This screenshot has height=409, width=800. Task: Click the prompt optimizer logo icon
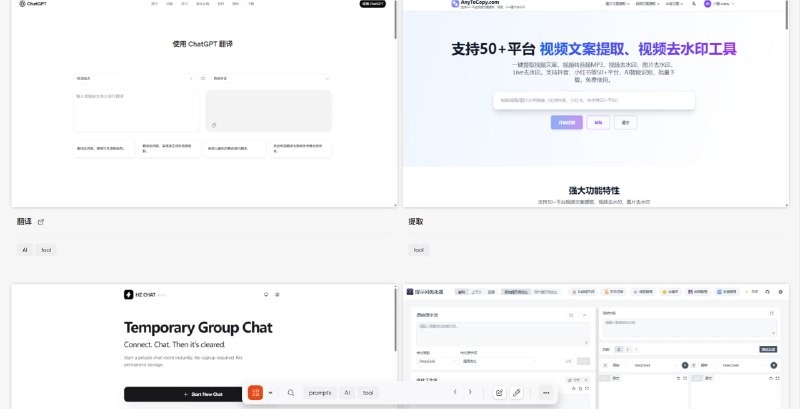click(410, 292)
